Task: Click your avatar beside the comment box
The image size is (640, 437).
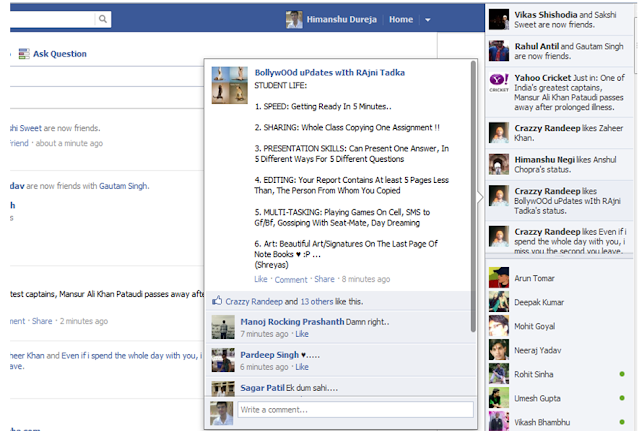Action: (x=222, y=413)
